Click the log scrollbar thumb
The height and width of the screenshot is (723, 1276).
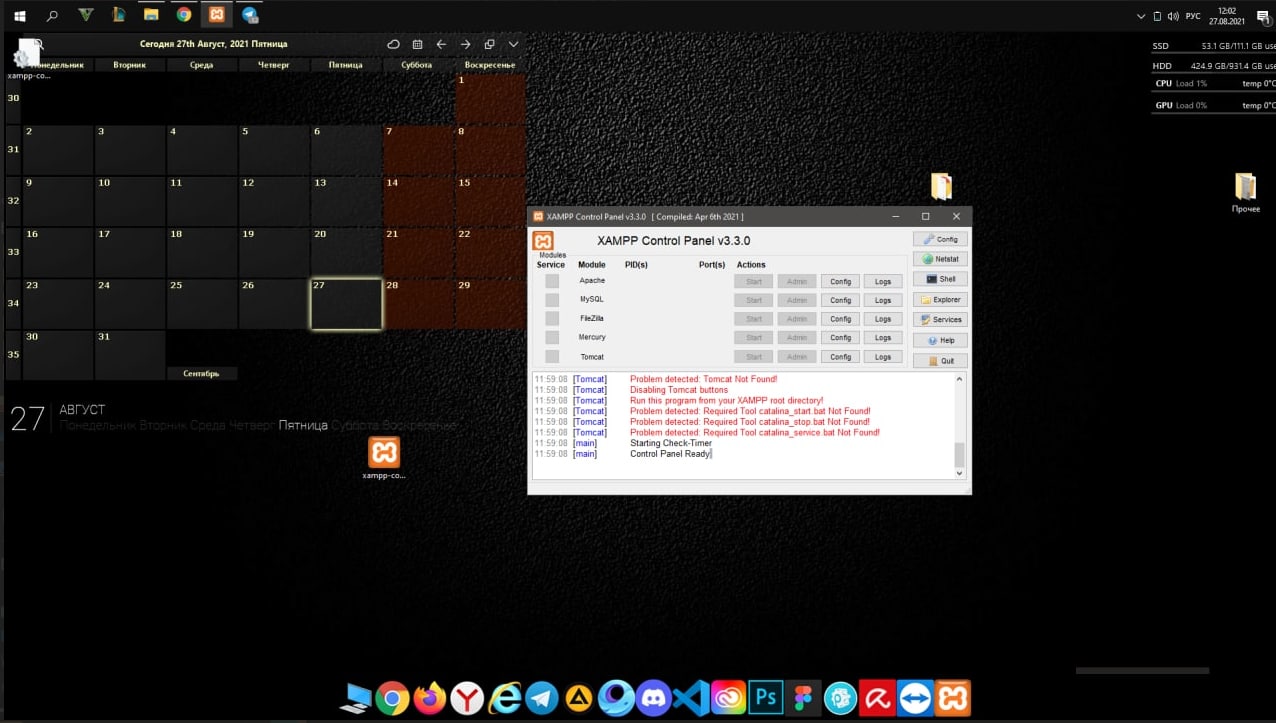tap(960, 455)
